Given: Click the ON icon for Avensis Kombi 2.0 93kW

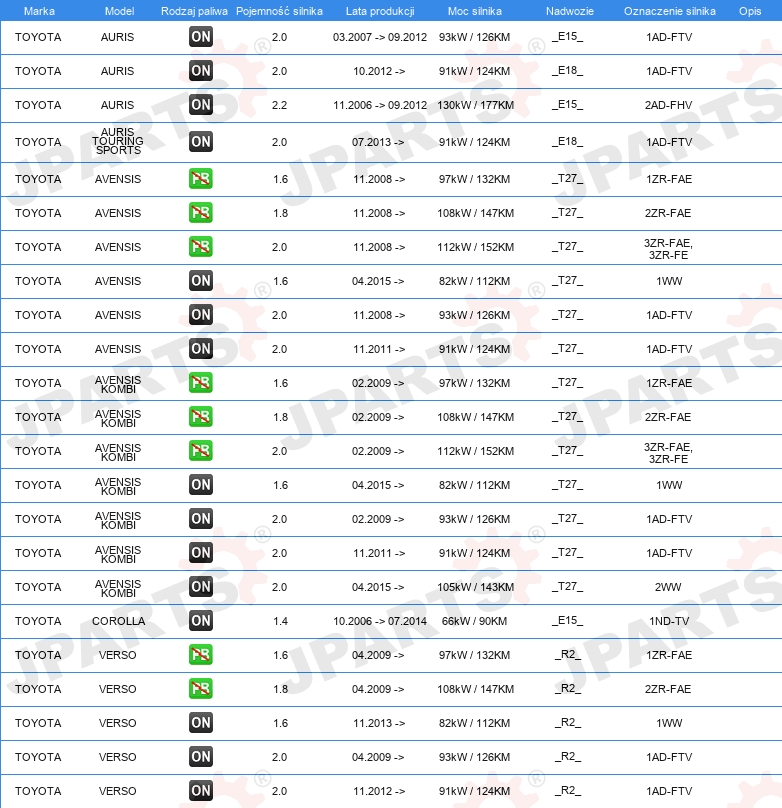Looking at the screenshot, I should point(201,519).
